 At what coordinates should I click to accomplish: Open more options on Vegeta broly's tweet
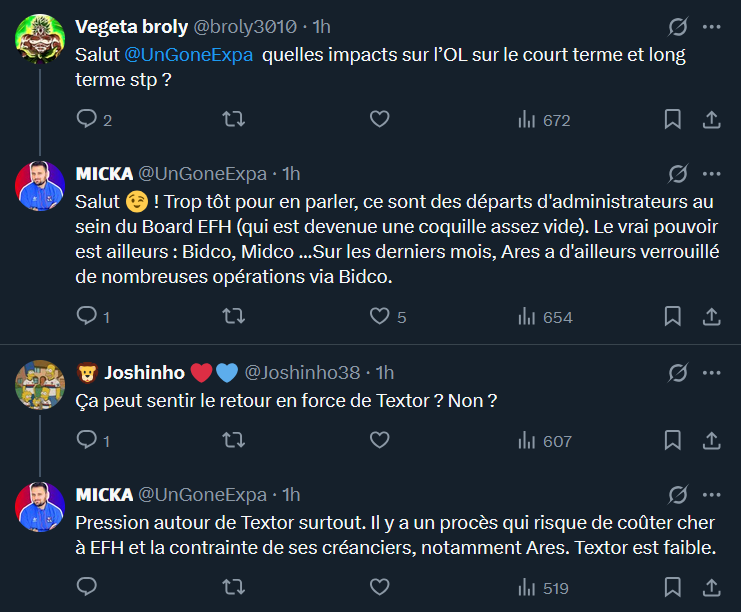click(x=712, y=27)
